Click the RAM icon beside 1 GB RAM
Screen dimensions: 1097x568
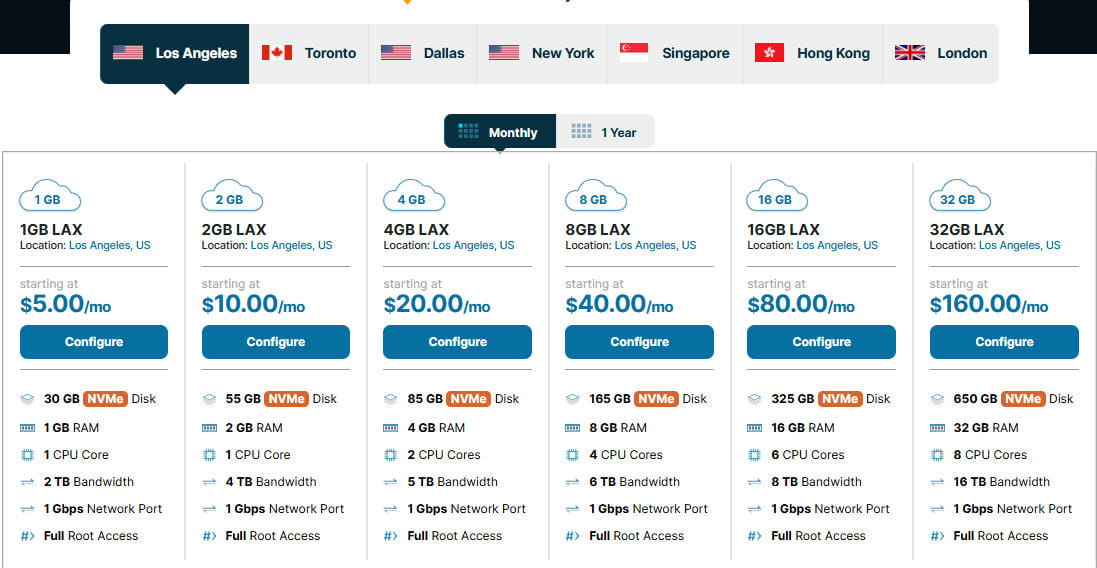coord(27,427)
